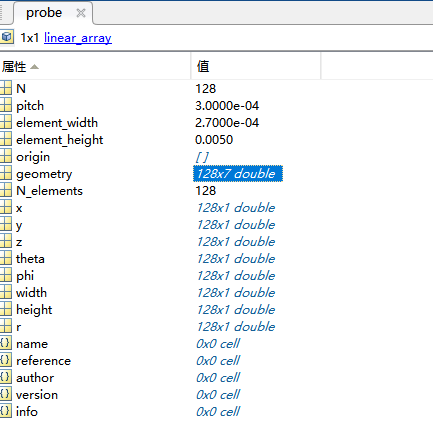Screen dimensions: 433x423
Task: Click the grid icon beside origin
Action: (5, 156)
